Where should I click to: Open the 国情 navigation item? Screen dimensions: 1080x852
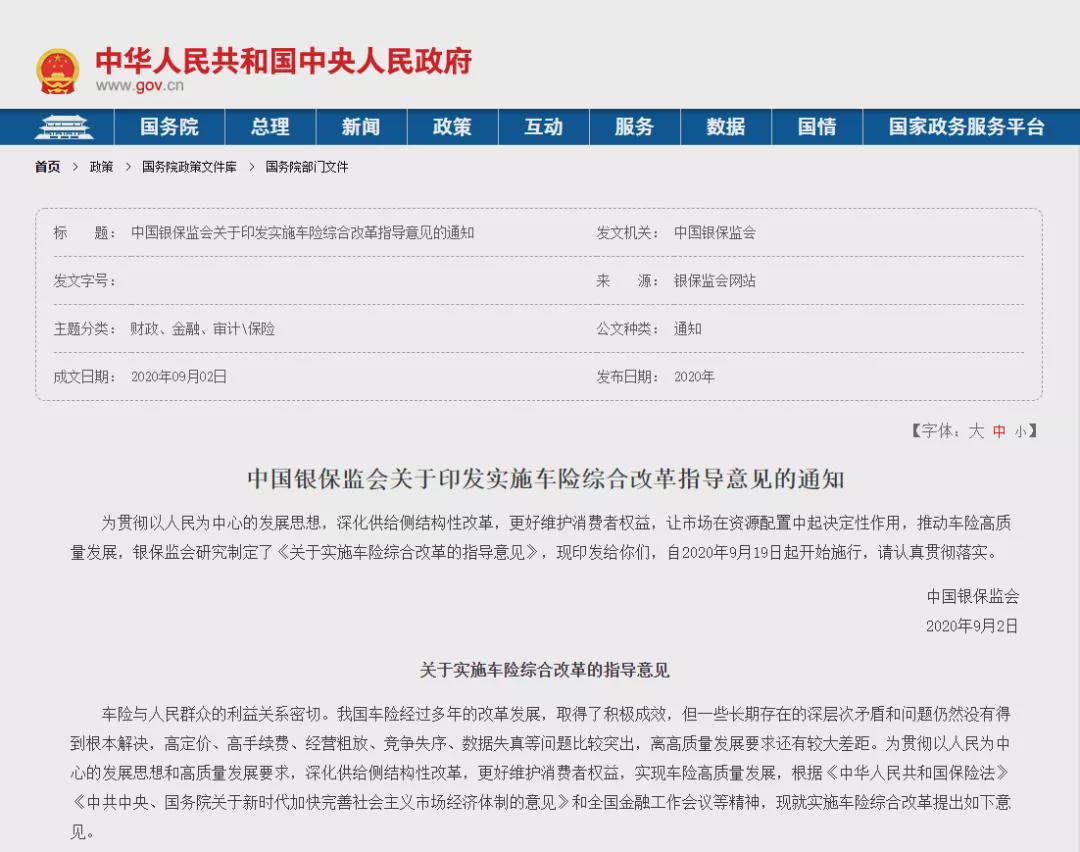pos(817,127)
